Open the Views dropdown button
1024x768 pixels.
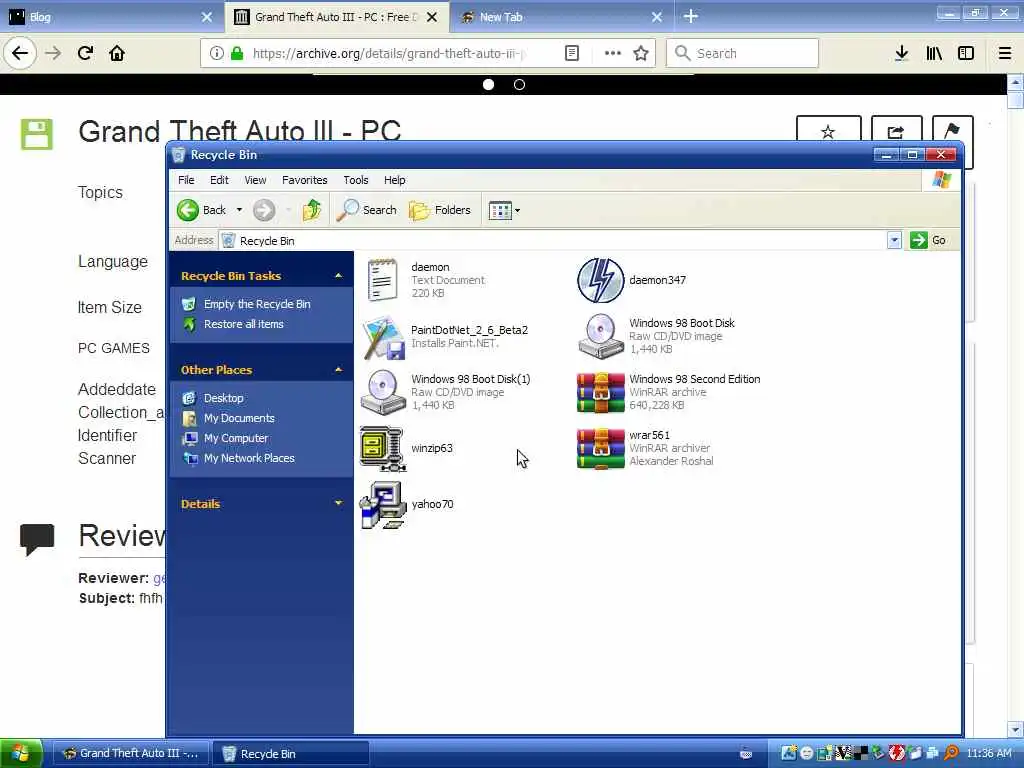coord(504,210)
